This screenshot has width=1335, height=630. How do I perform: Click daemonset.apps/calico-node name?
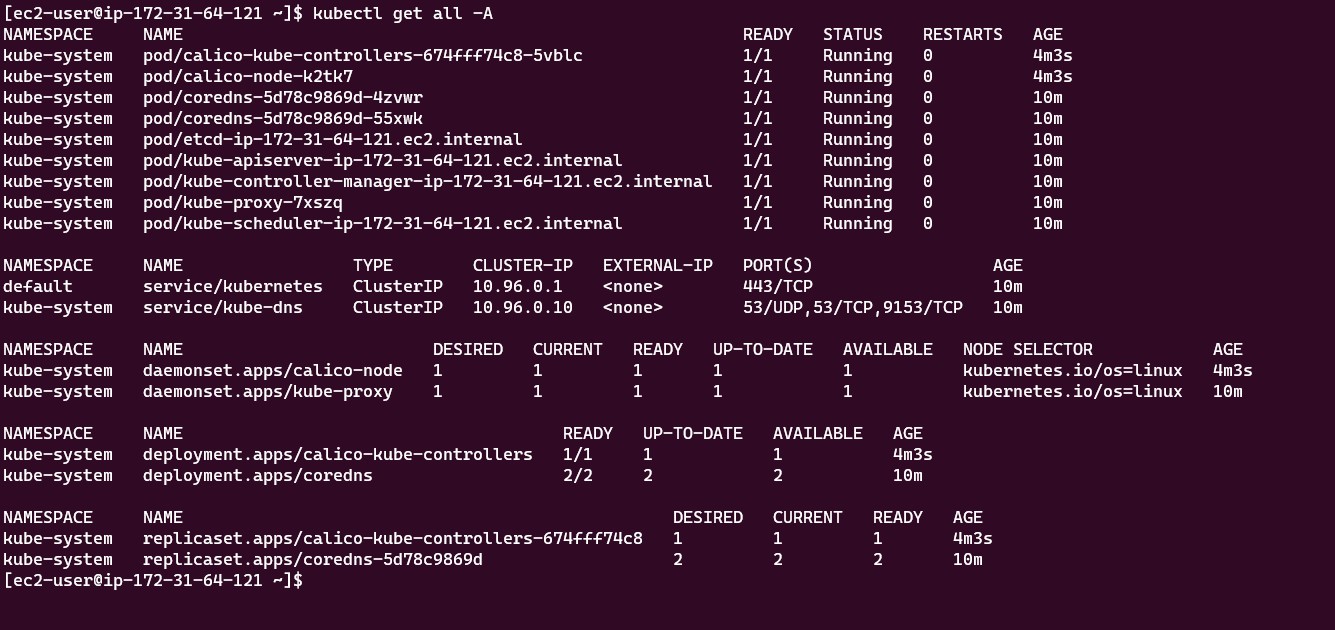coord(273,370)
